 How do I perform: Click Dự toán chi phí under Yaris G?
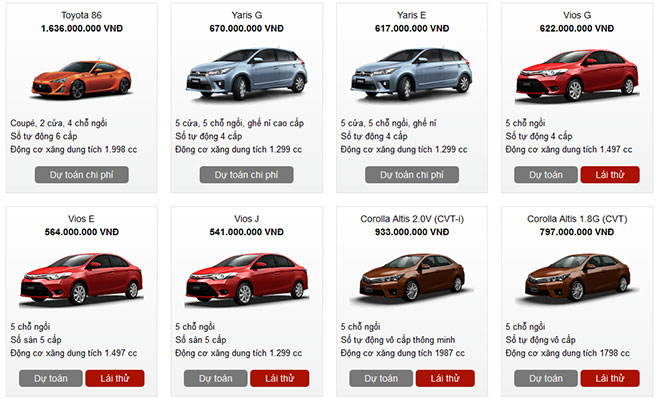tap(247, 175)
